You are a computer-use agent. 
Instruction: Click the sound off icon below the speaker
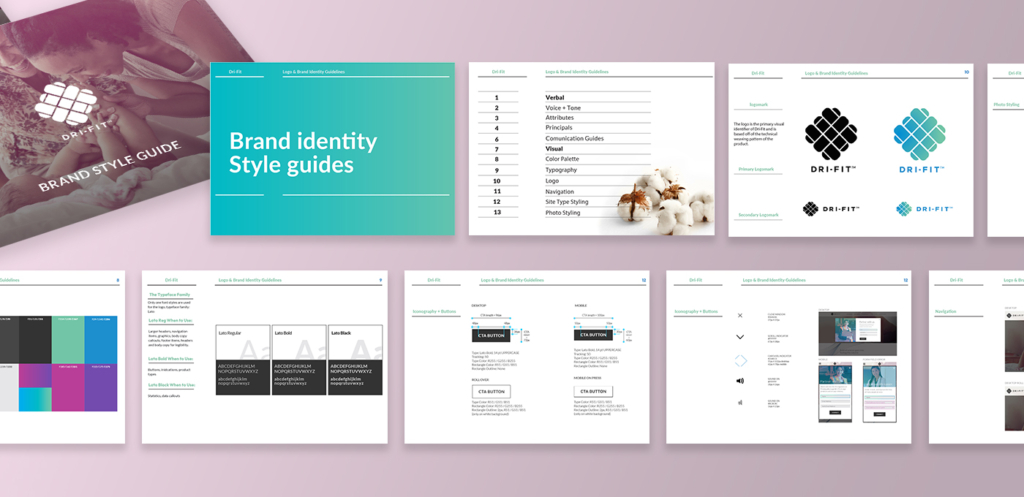pyautogui.click(x=740, y=402)
